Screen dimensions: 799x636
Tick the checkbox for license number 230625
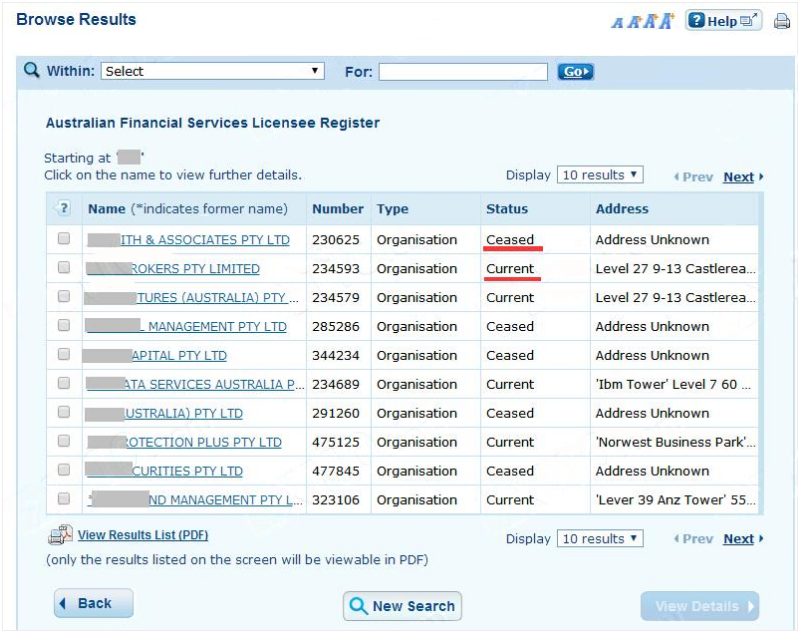(64, 240)
